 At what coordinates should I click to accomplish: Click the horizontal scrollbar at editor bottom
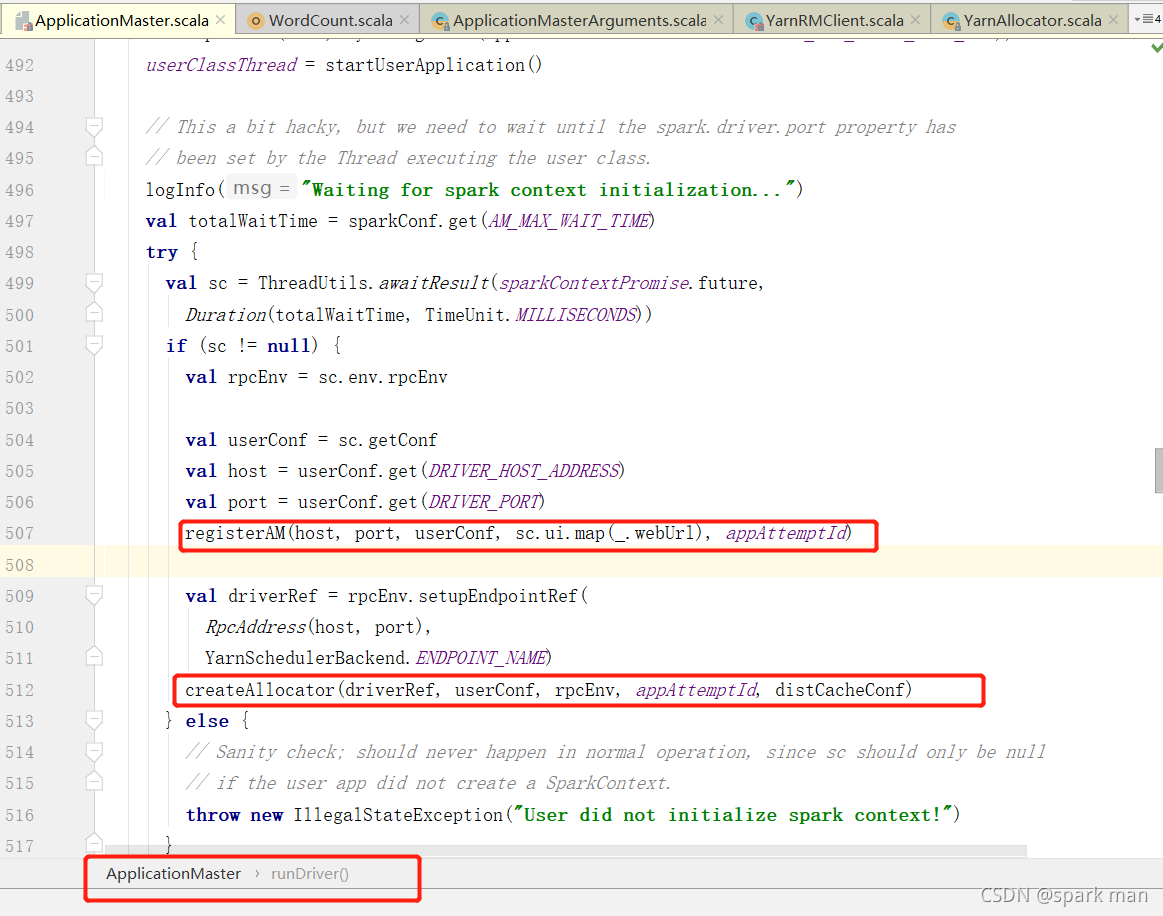[565, 850]
